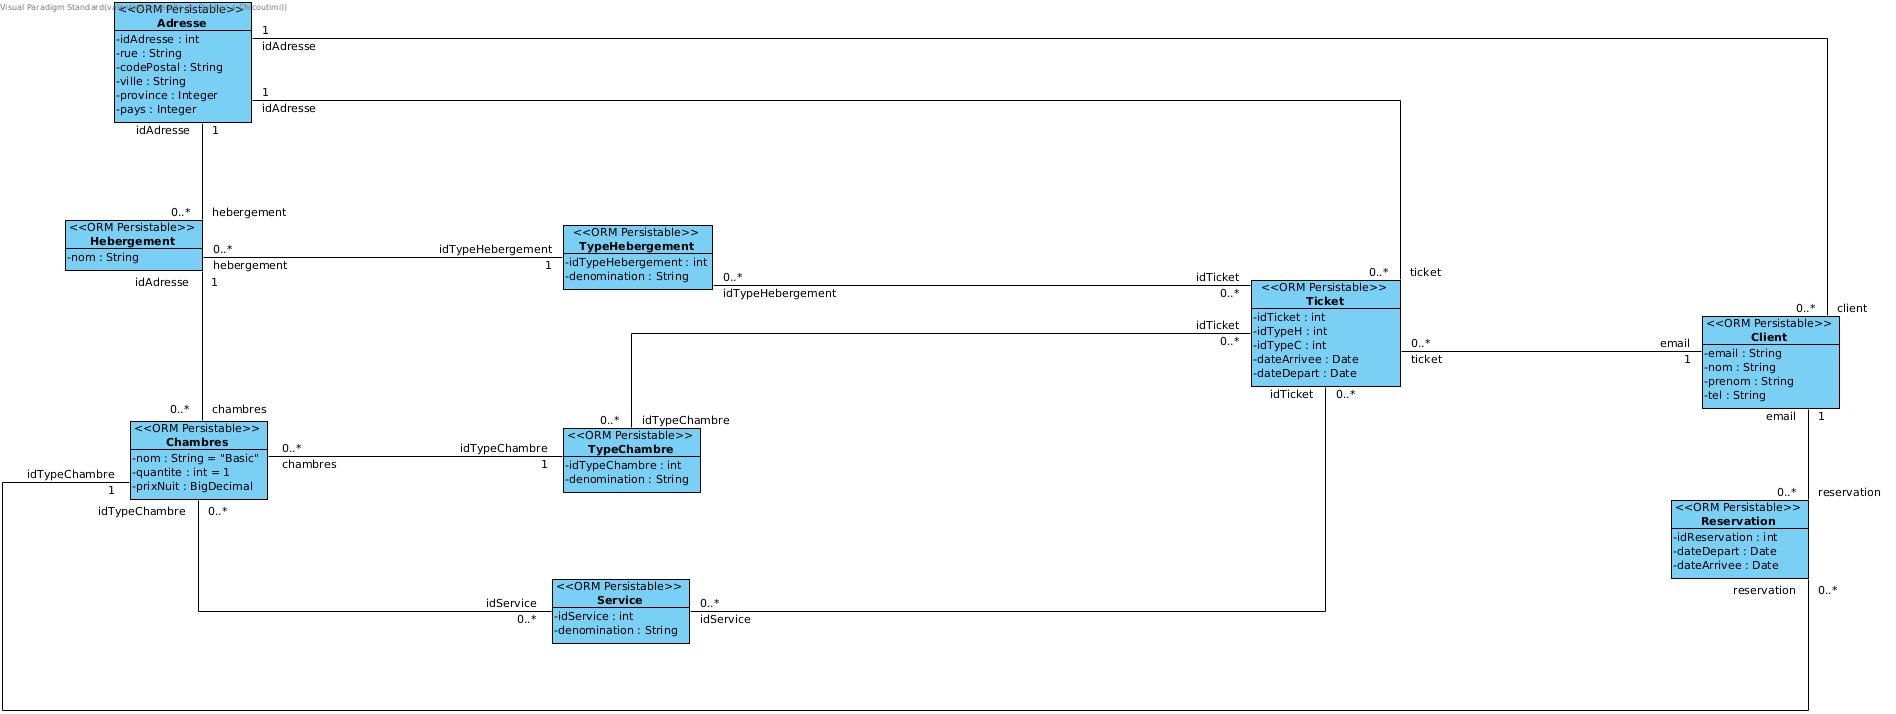Click the Ticket class title
The width and height of the screenshot is (1896, 714).
tap(1325, 301)
